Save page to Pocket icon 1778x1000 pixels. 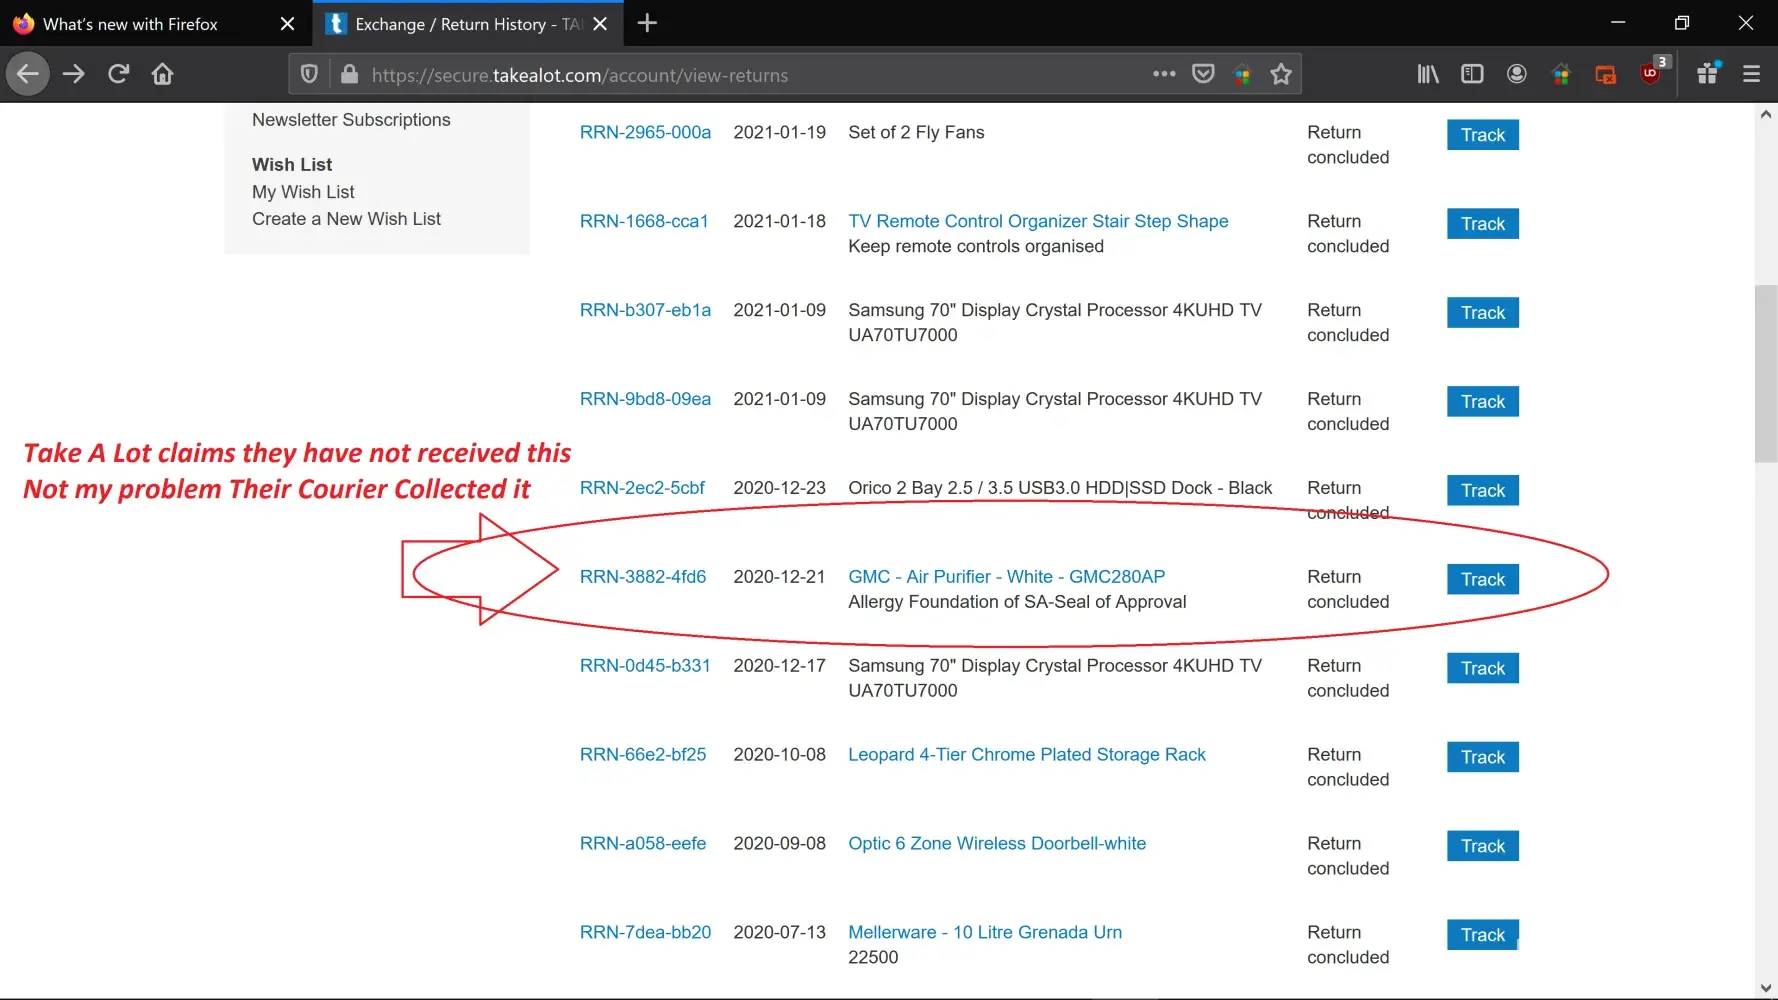coord(1203,74)
